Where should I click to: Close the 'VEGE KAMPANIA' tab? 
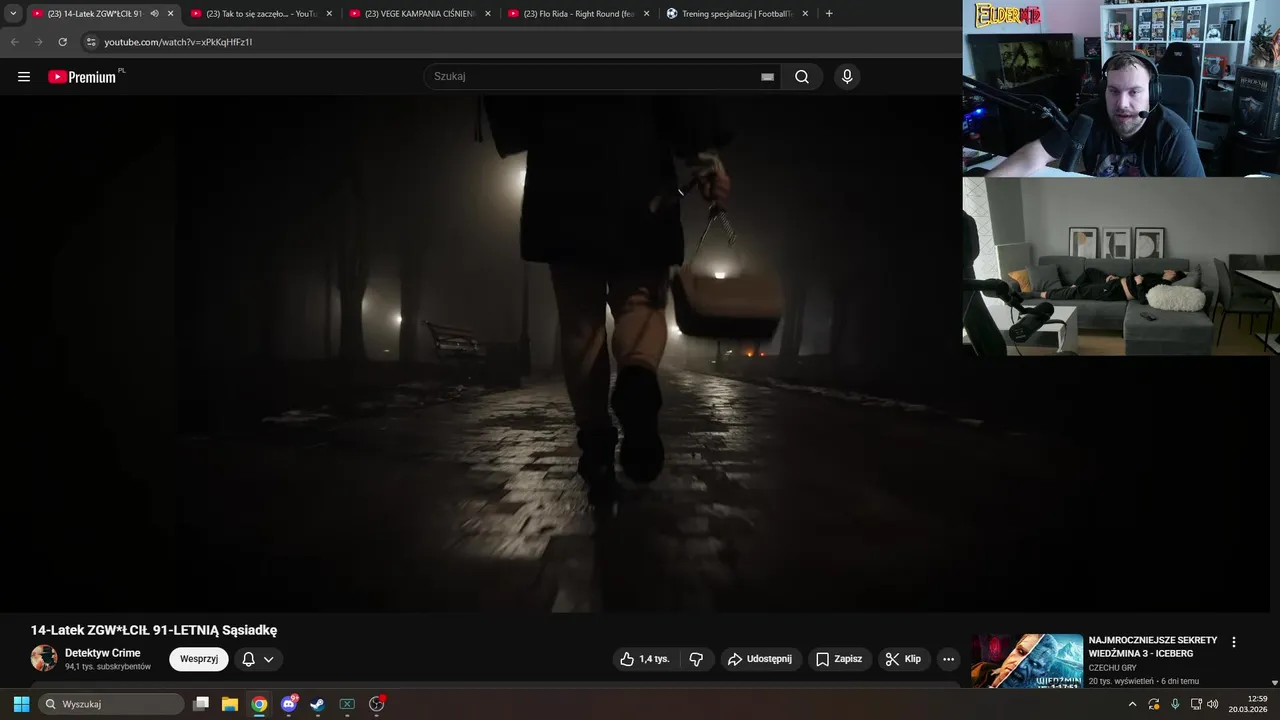[x=488, y=13]
